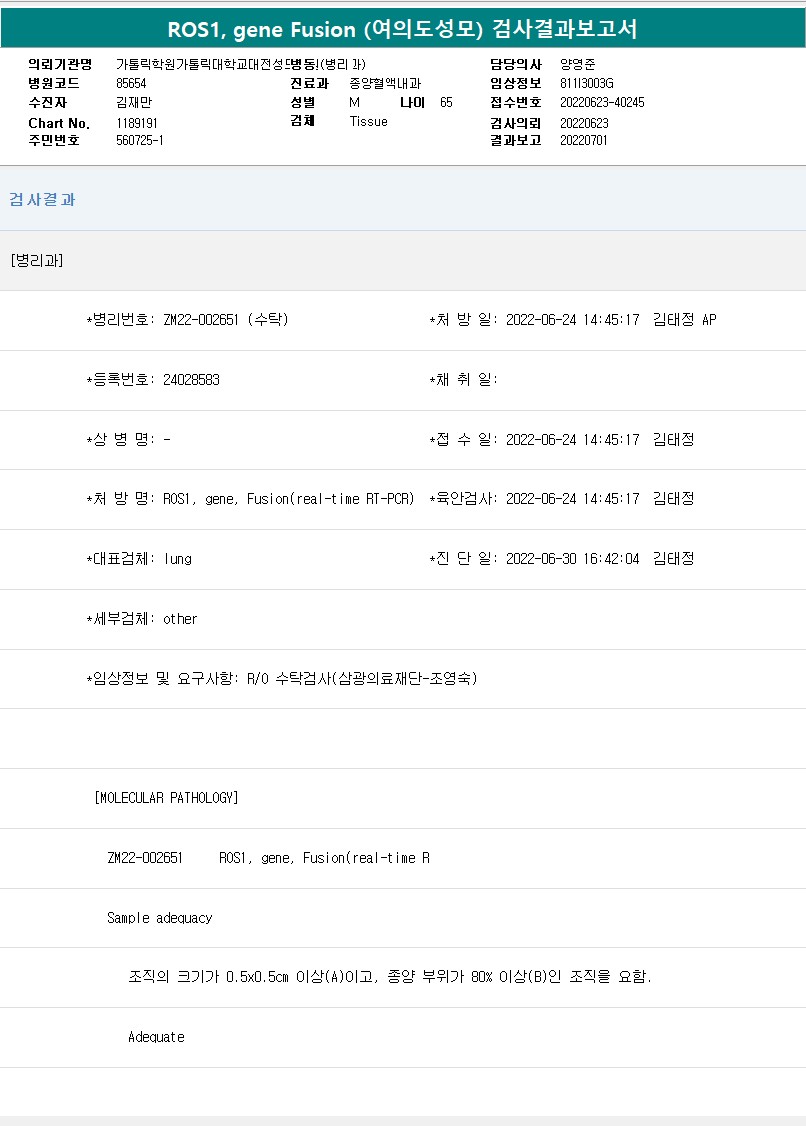Select the 'Sample adequacy' label

point(159,918)
